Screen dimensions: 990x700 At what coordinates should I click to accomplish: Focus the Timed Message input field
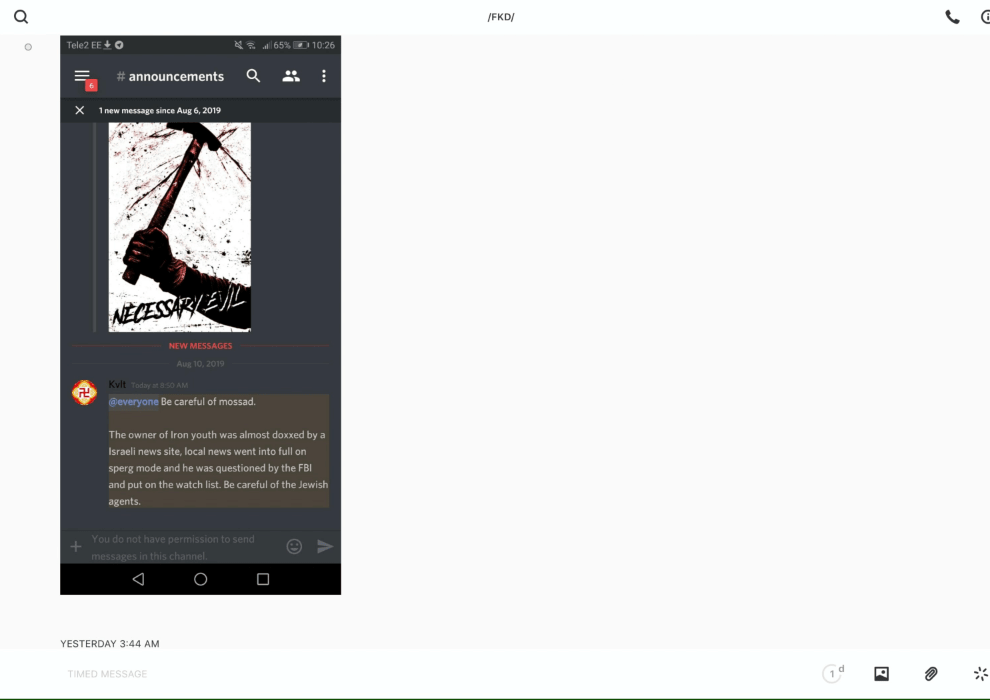(x=400, y=674)
